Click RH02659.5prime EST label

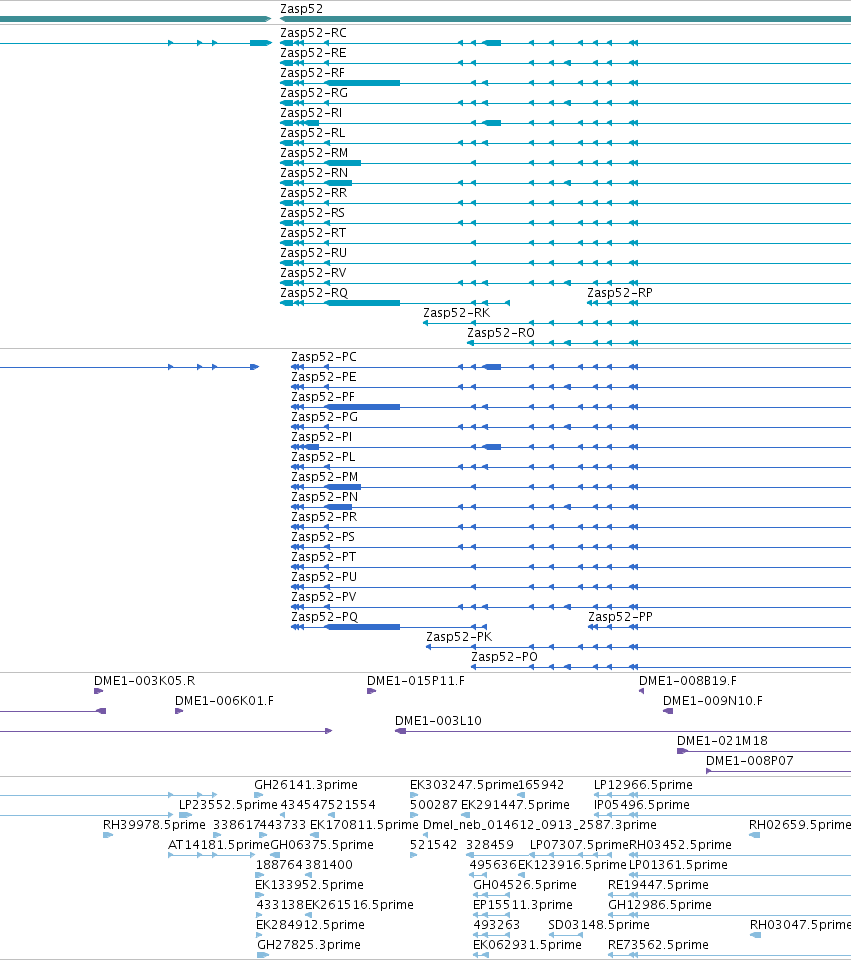point(800,825)
